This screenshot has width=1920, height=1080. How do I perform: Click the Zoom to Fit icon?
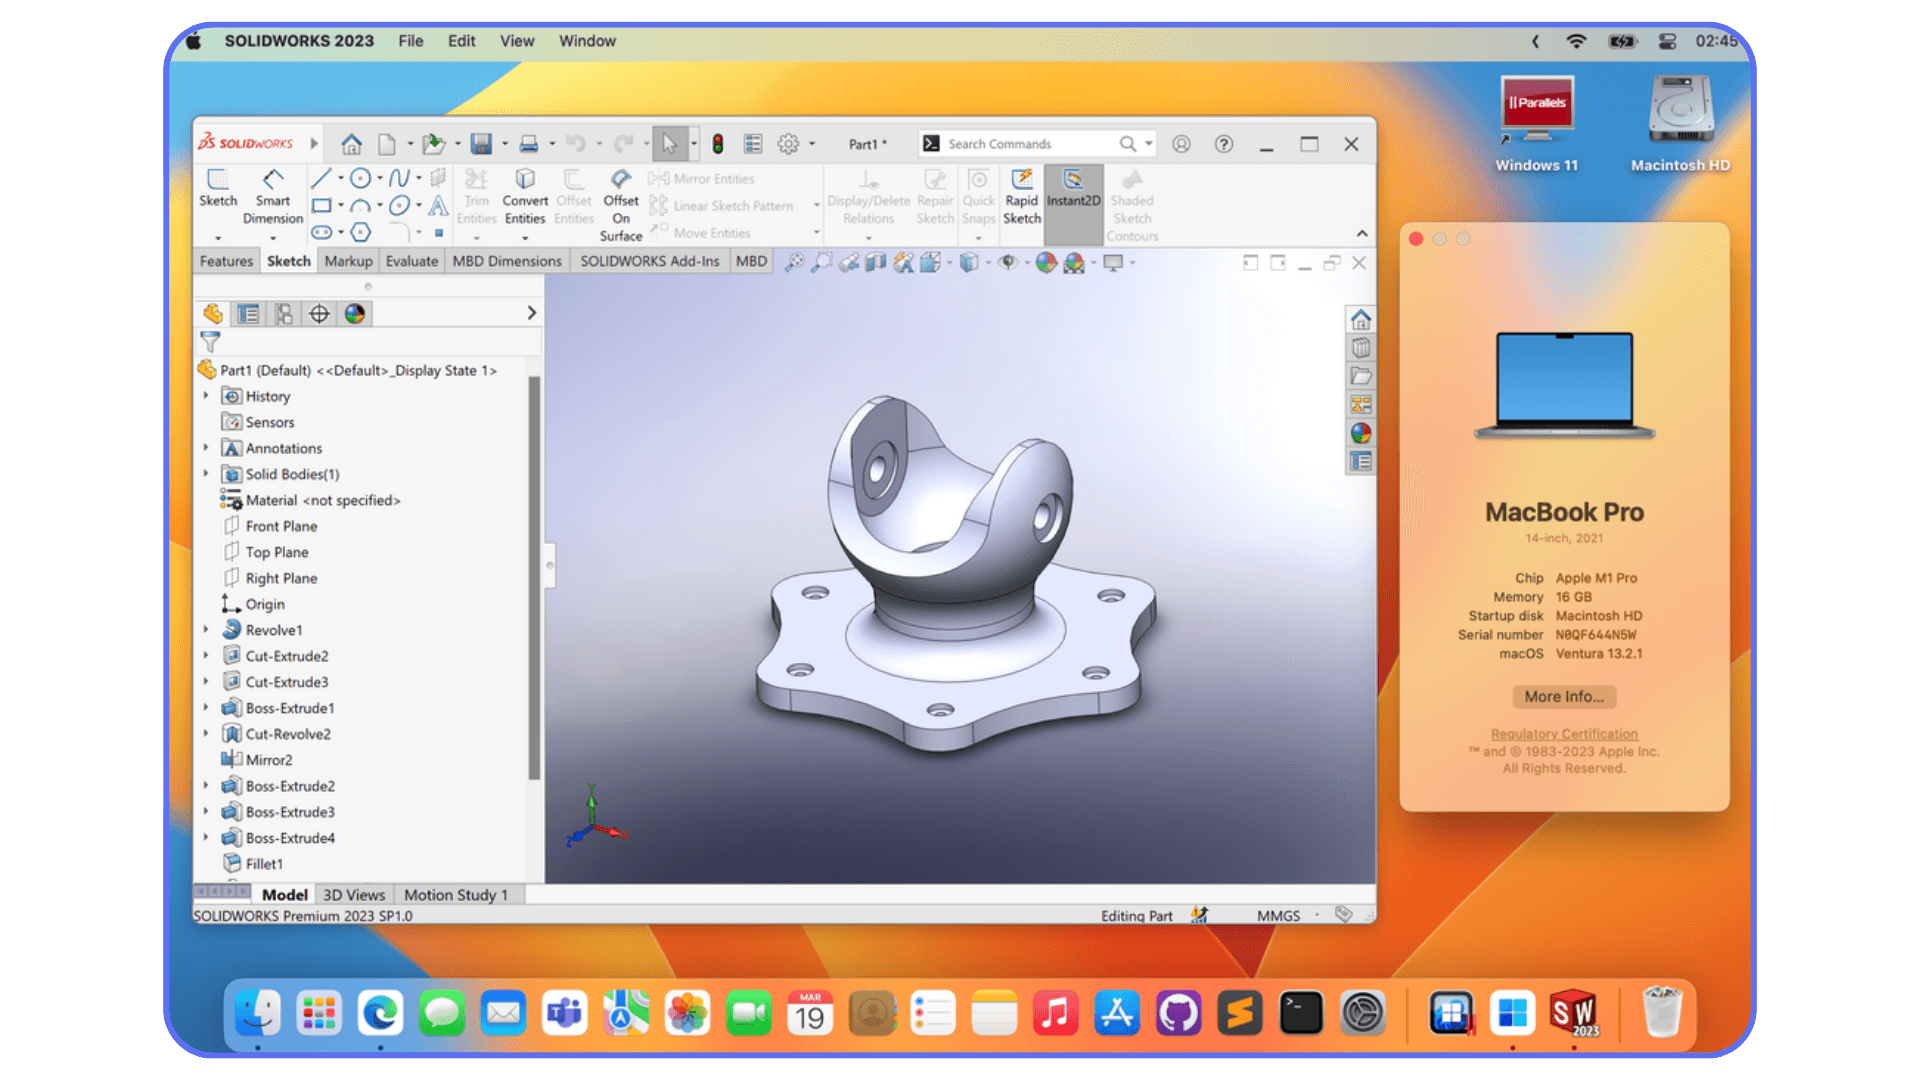[796, 262]
